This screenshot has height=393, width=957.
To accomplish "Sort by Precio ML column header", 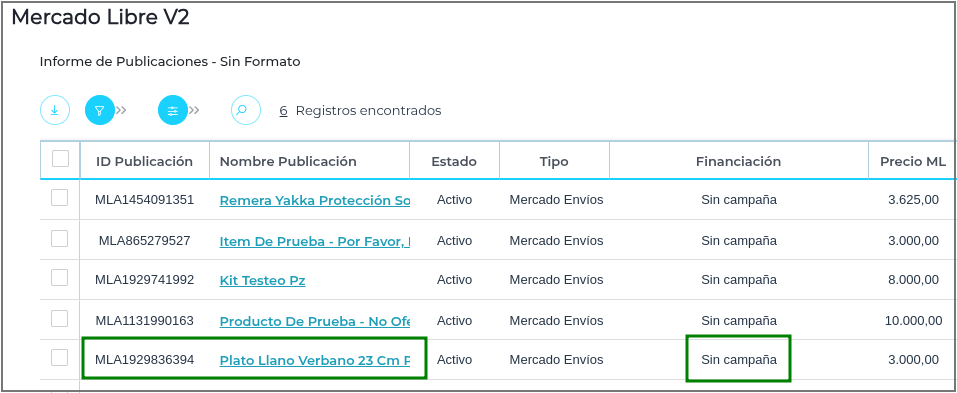I will [x=913, y=161].
